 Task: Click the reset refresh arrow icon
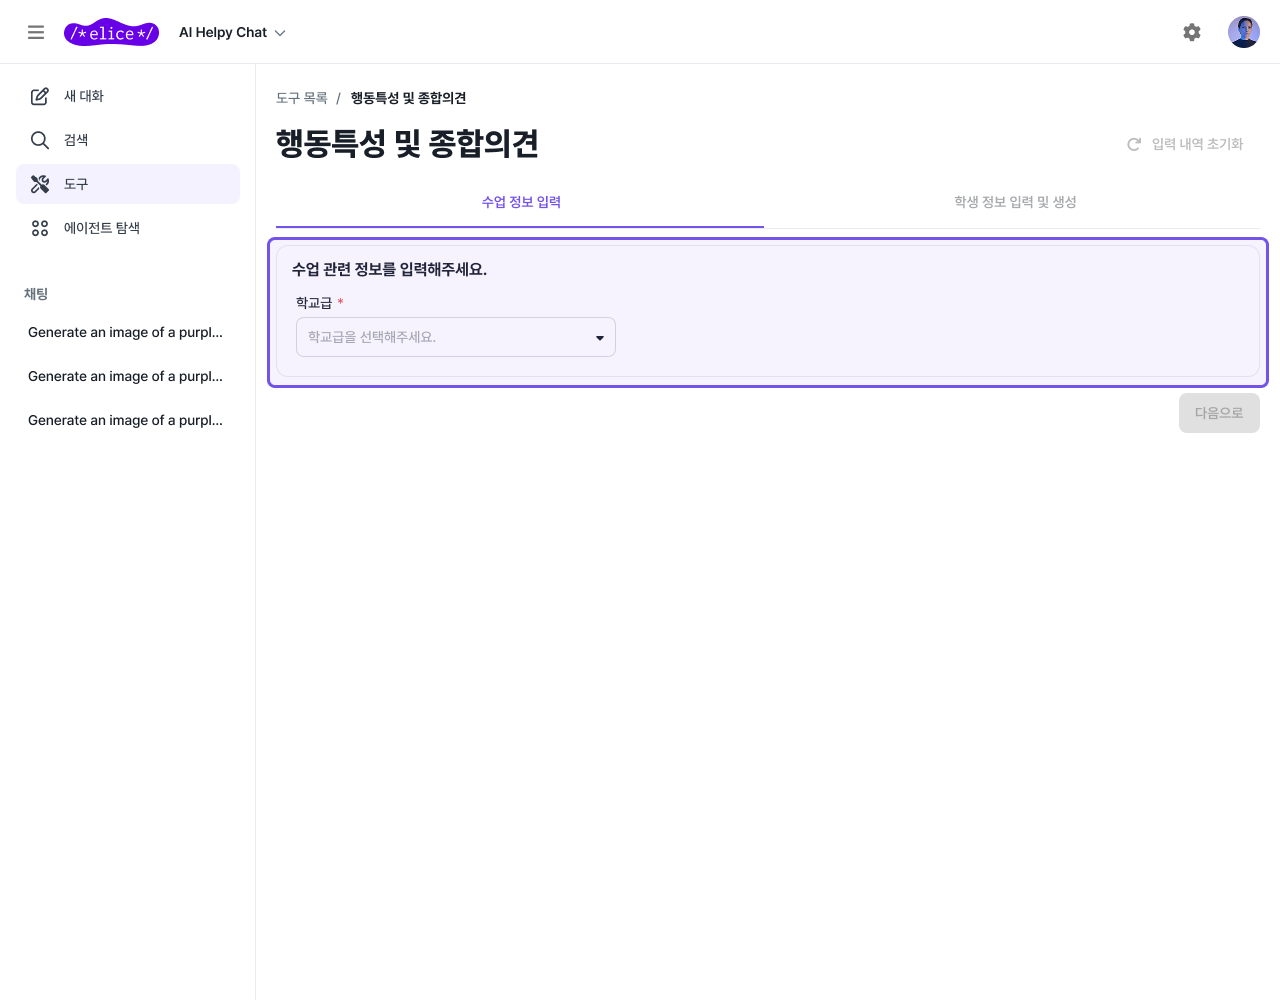click(x=1134, y=144)
